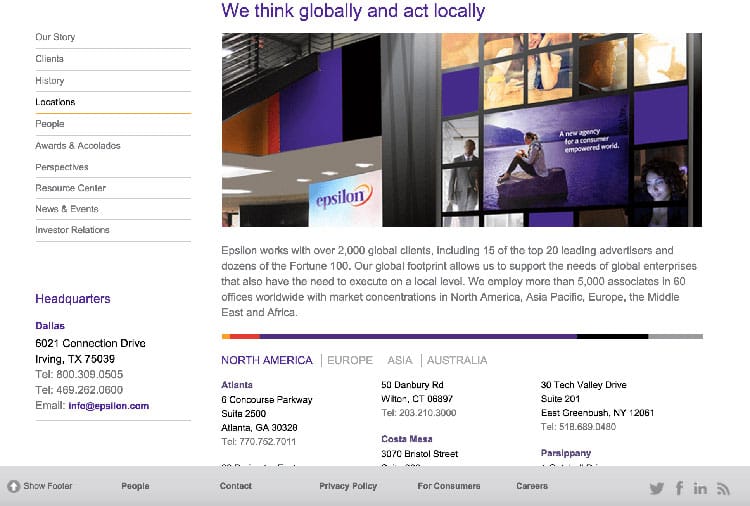Image resolution: width=750 pixels, height=506 pixels.
Task: Open Perspectives in the sidebar
Action: (62, 167)
